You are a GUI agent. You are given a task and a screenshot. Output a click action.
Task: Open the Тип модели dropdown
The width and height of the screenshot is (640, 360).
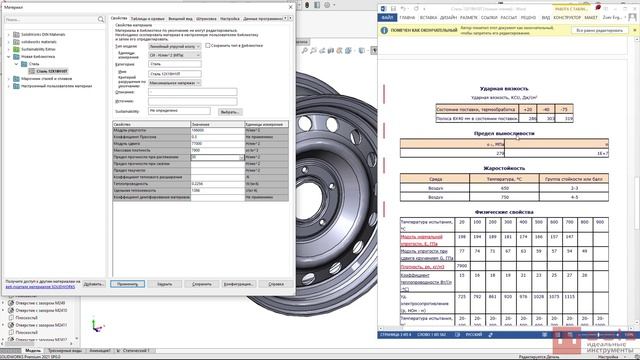tap(174, 47)
